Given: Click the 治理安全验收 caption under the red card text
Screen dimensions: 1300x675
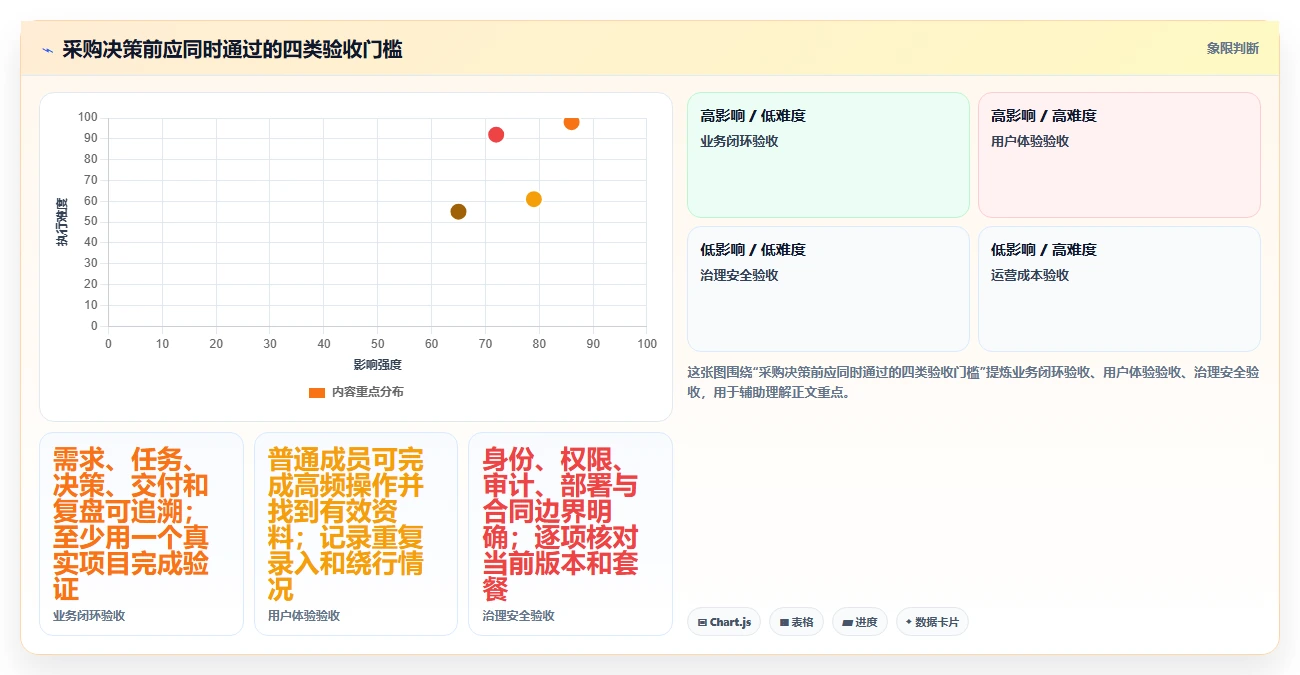Looking at the screenshot, I should (x=518, y=616).
